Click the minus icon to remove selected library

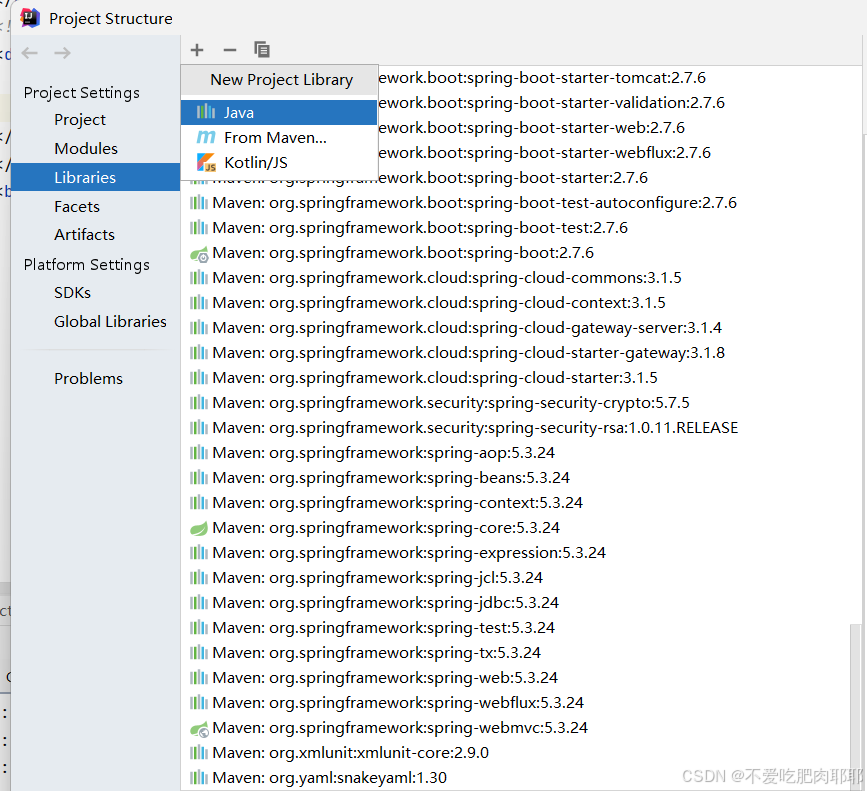coord(229,49)
